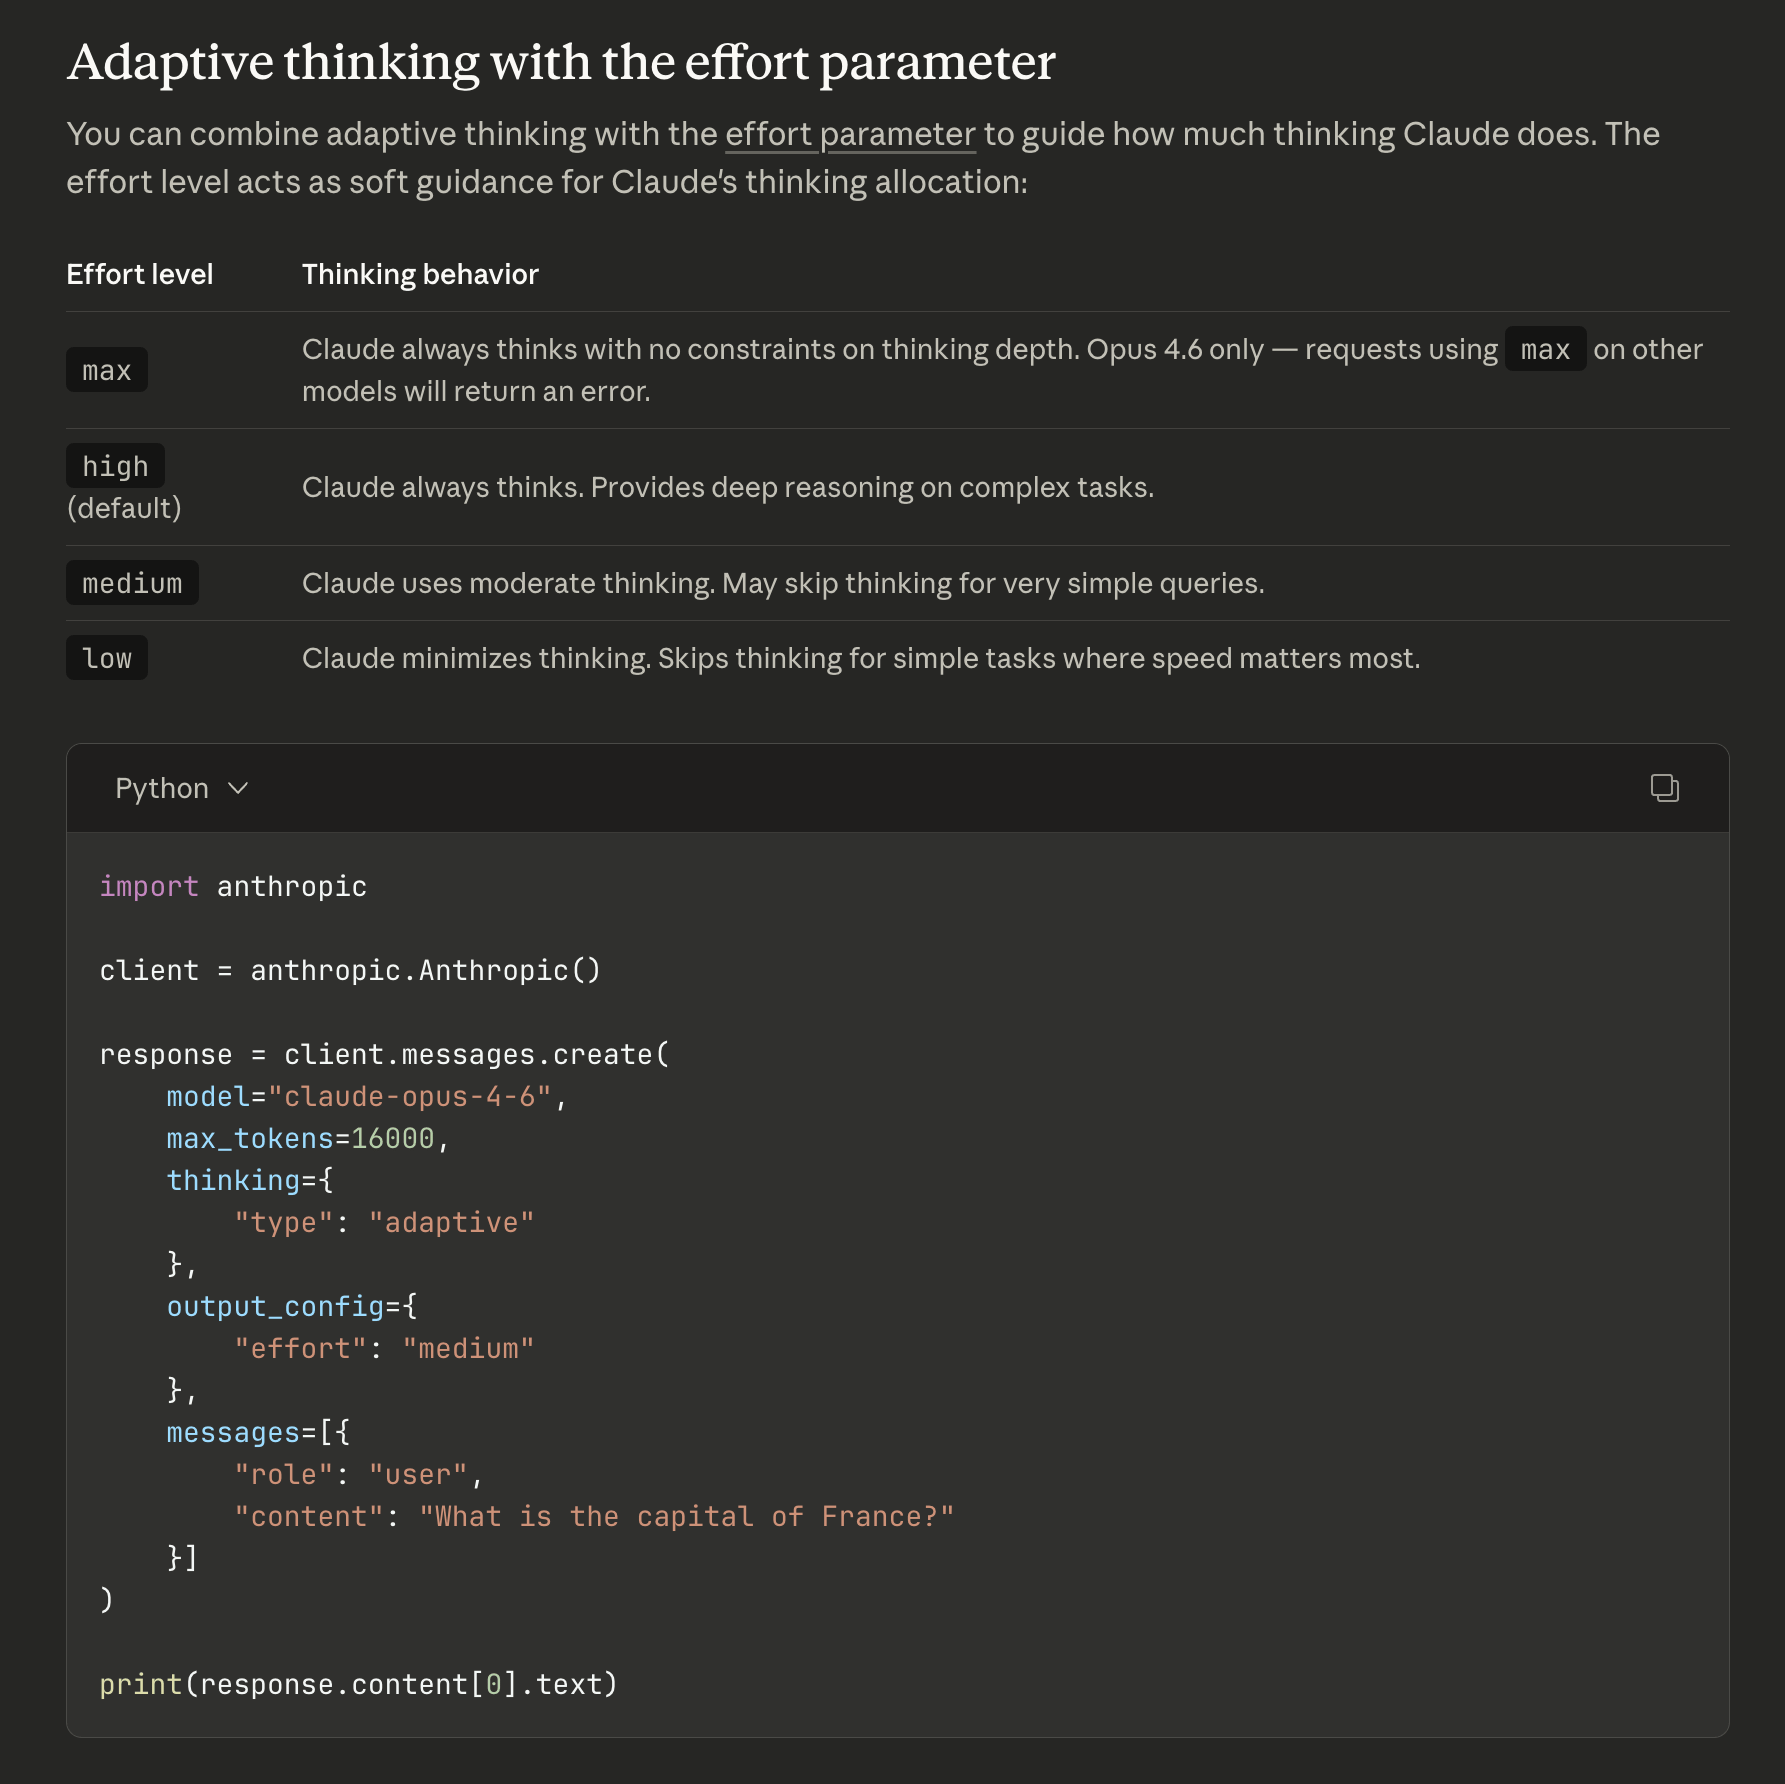Viewport: 1785px width, 1784px height.
Task: Click the claude-opus-4-6 model string
Action: tap(410, 1097)
